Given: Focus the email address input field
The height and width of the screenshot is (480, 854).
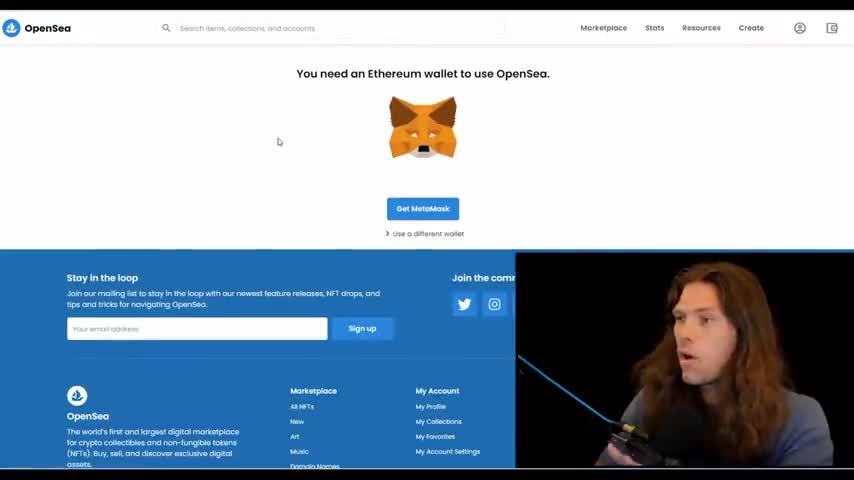Looking at the screenshot, I should (197, 329).
